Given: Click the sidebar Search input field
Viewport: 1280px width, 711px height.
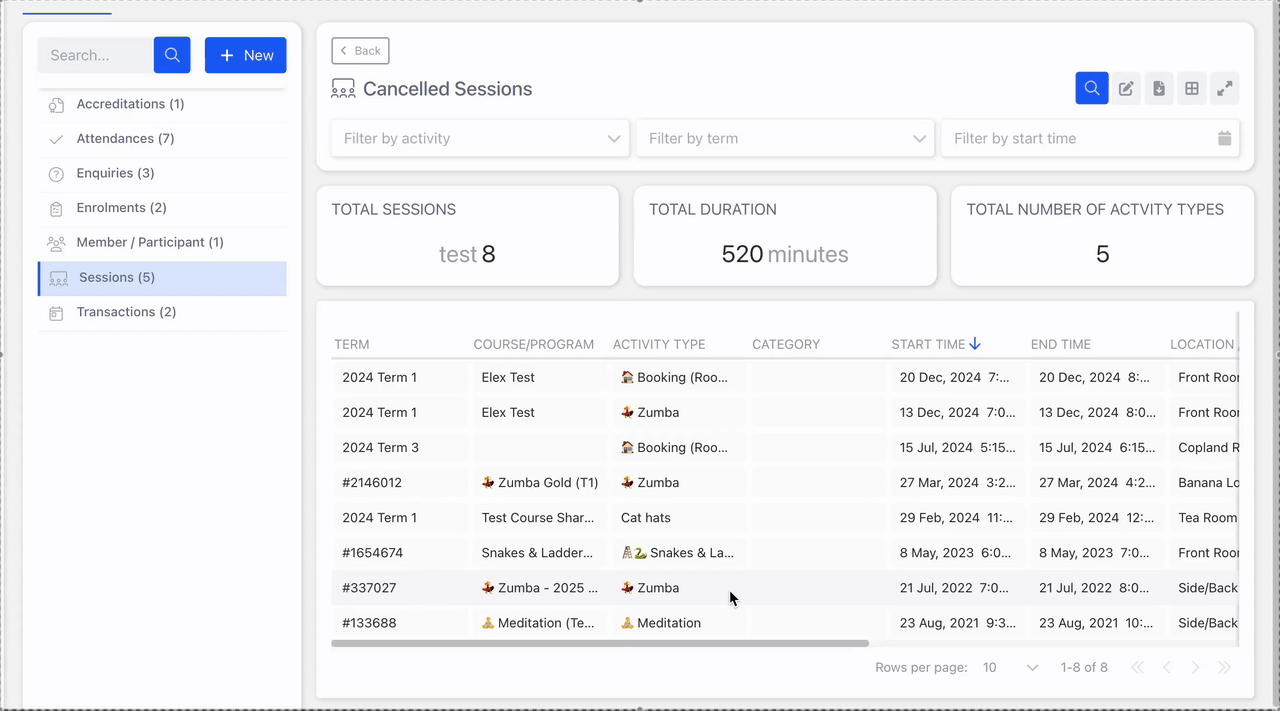Looking at the screenshot, I should pos(96,55).
